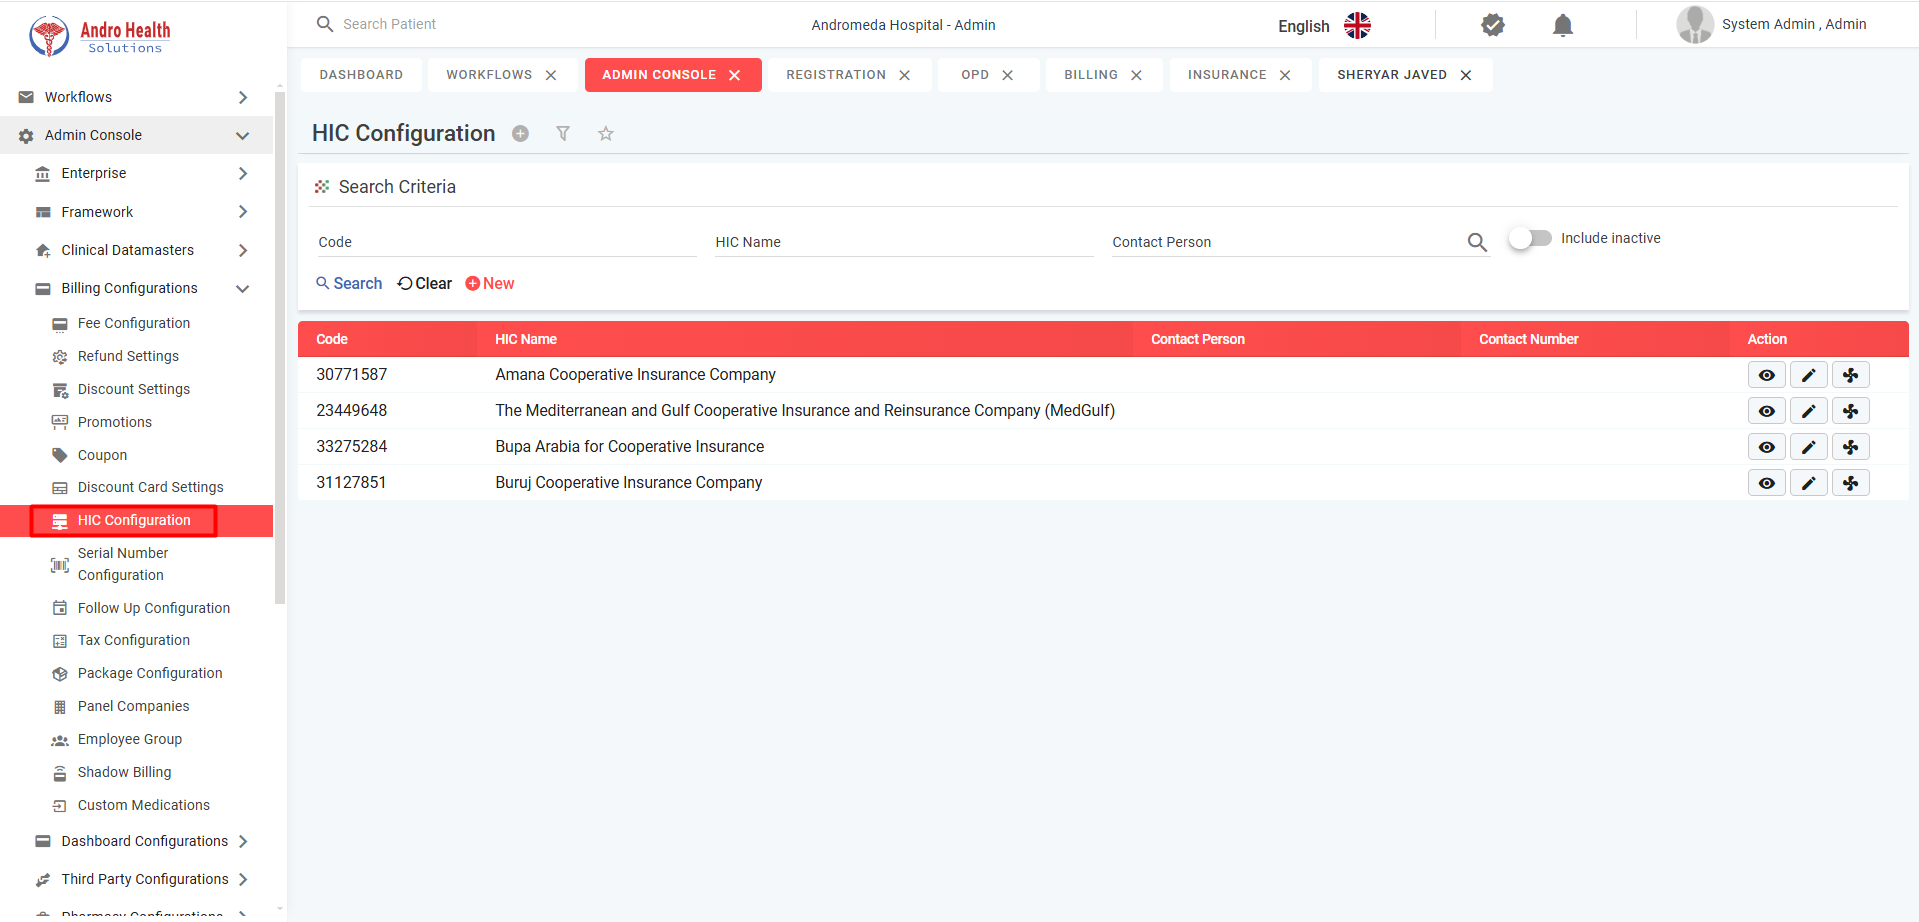Click the last action icon for Buruj Cooperative row
1919x922 pixels.
tap(1850, 483)
